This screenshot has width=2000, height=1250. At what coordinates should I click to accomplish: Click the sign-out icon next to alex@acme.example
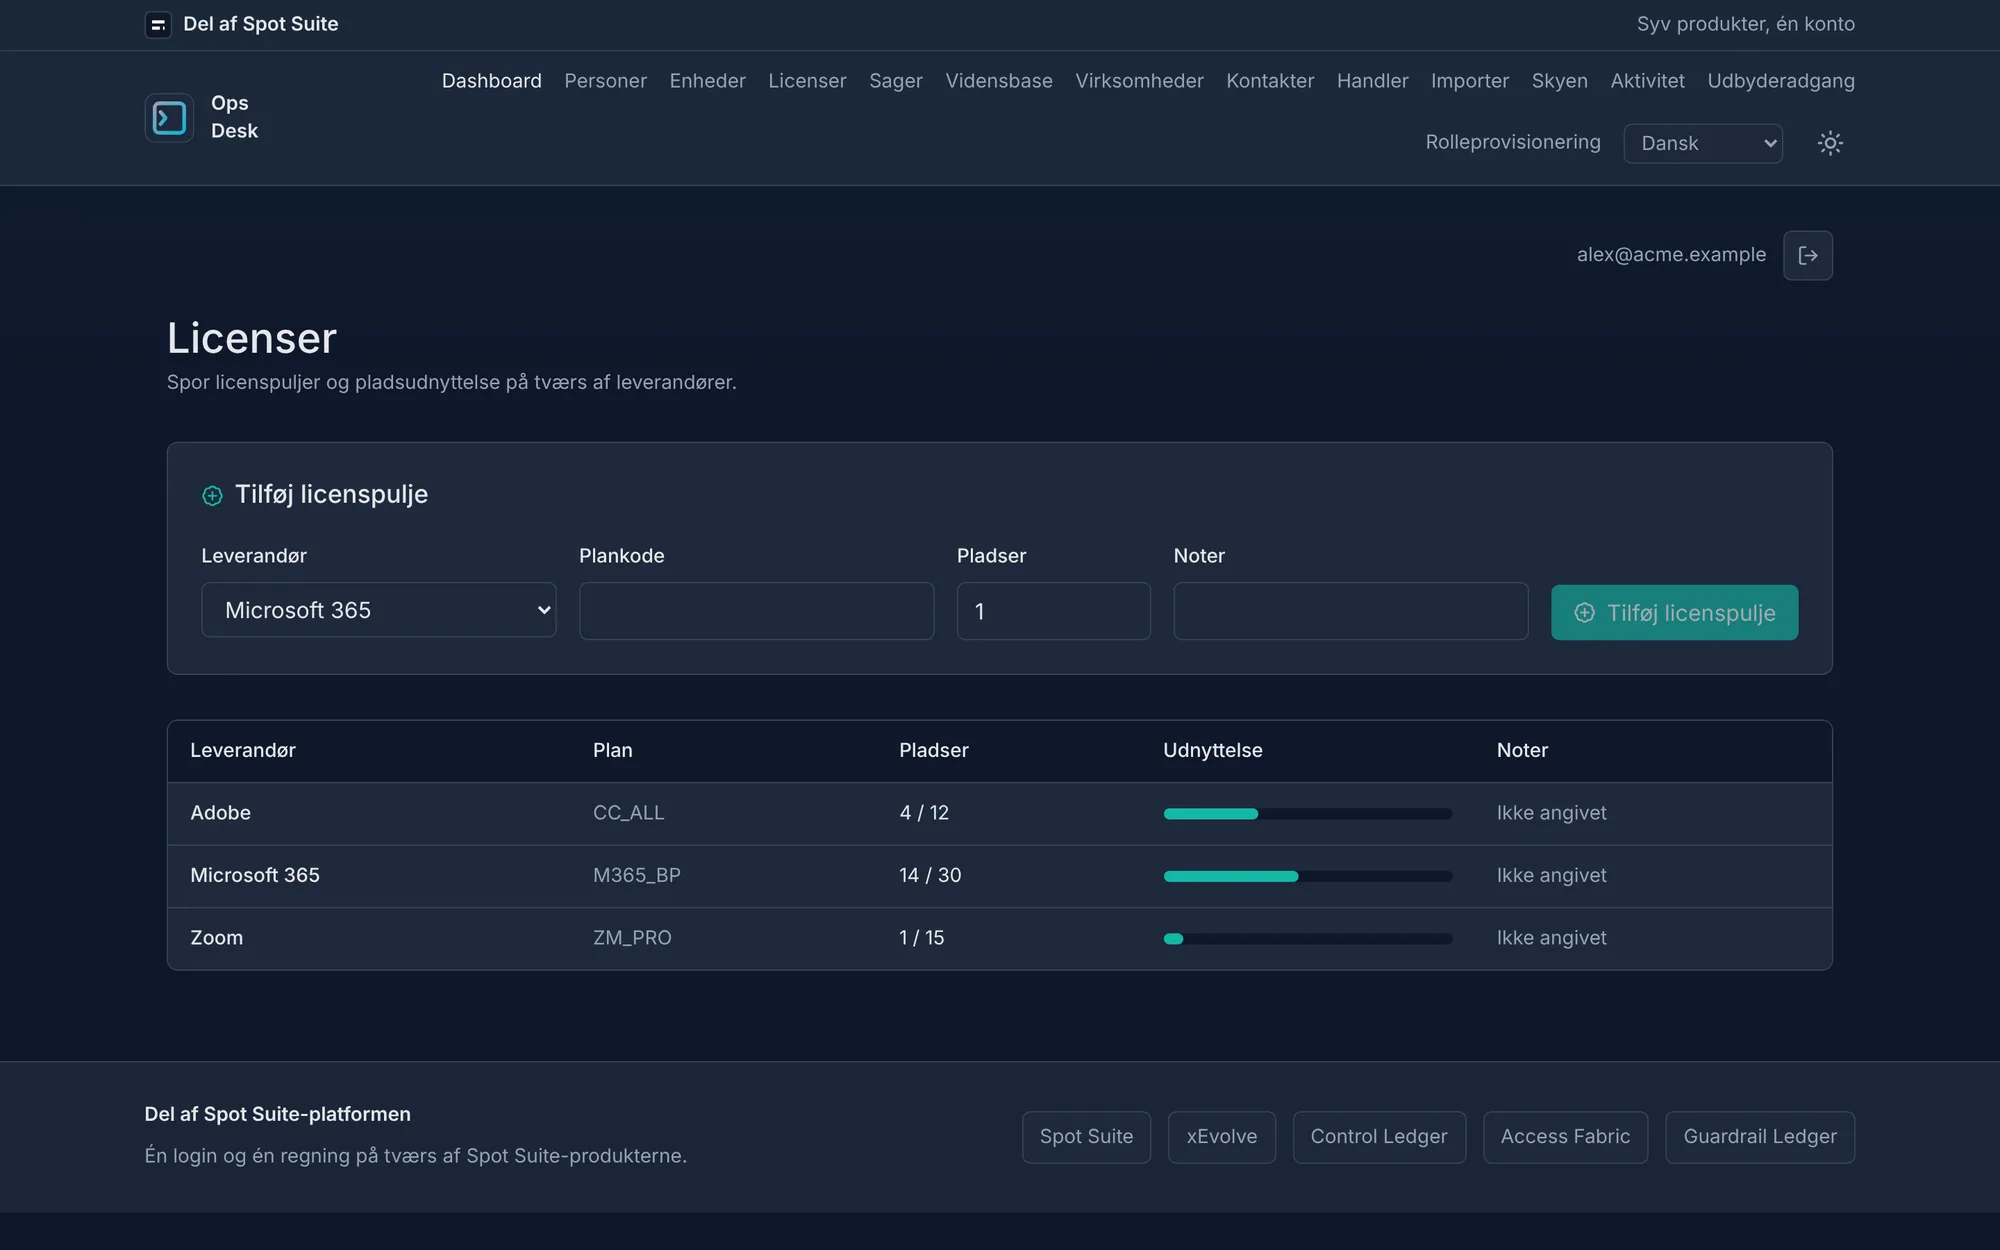1808,255
